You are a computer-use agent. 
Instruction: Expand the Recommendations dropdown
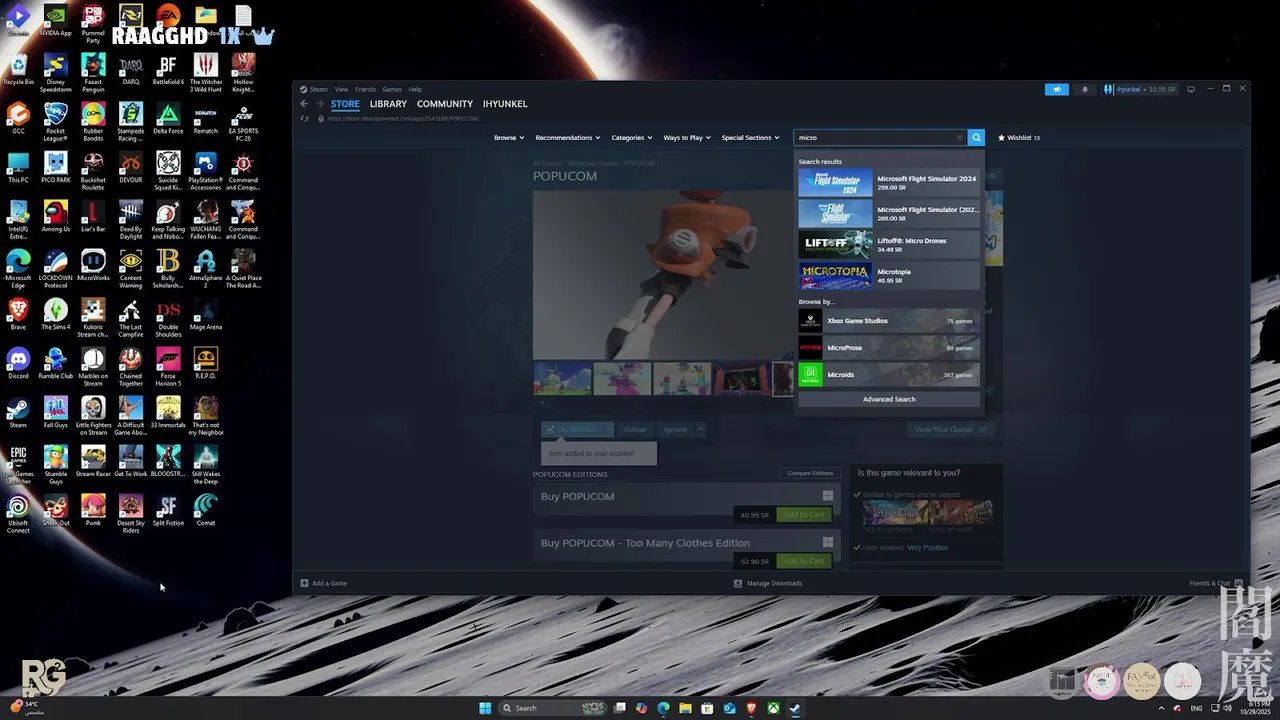pos(567,138)
